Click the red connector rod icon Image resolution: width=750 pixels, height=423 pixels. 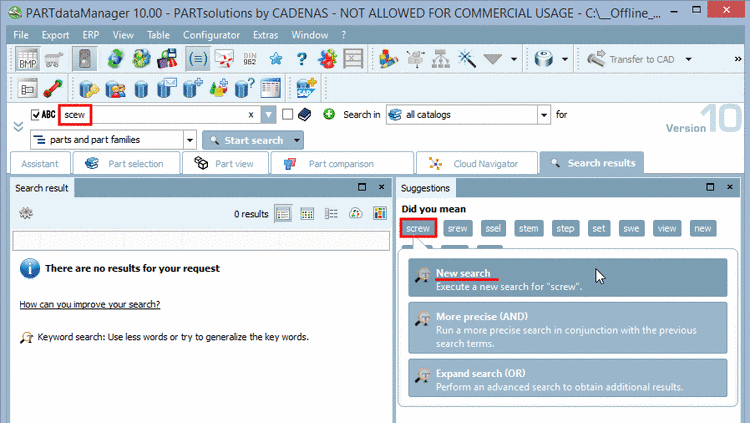(53, 89)
